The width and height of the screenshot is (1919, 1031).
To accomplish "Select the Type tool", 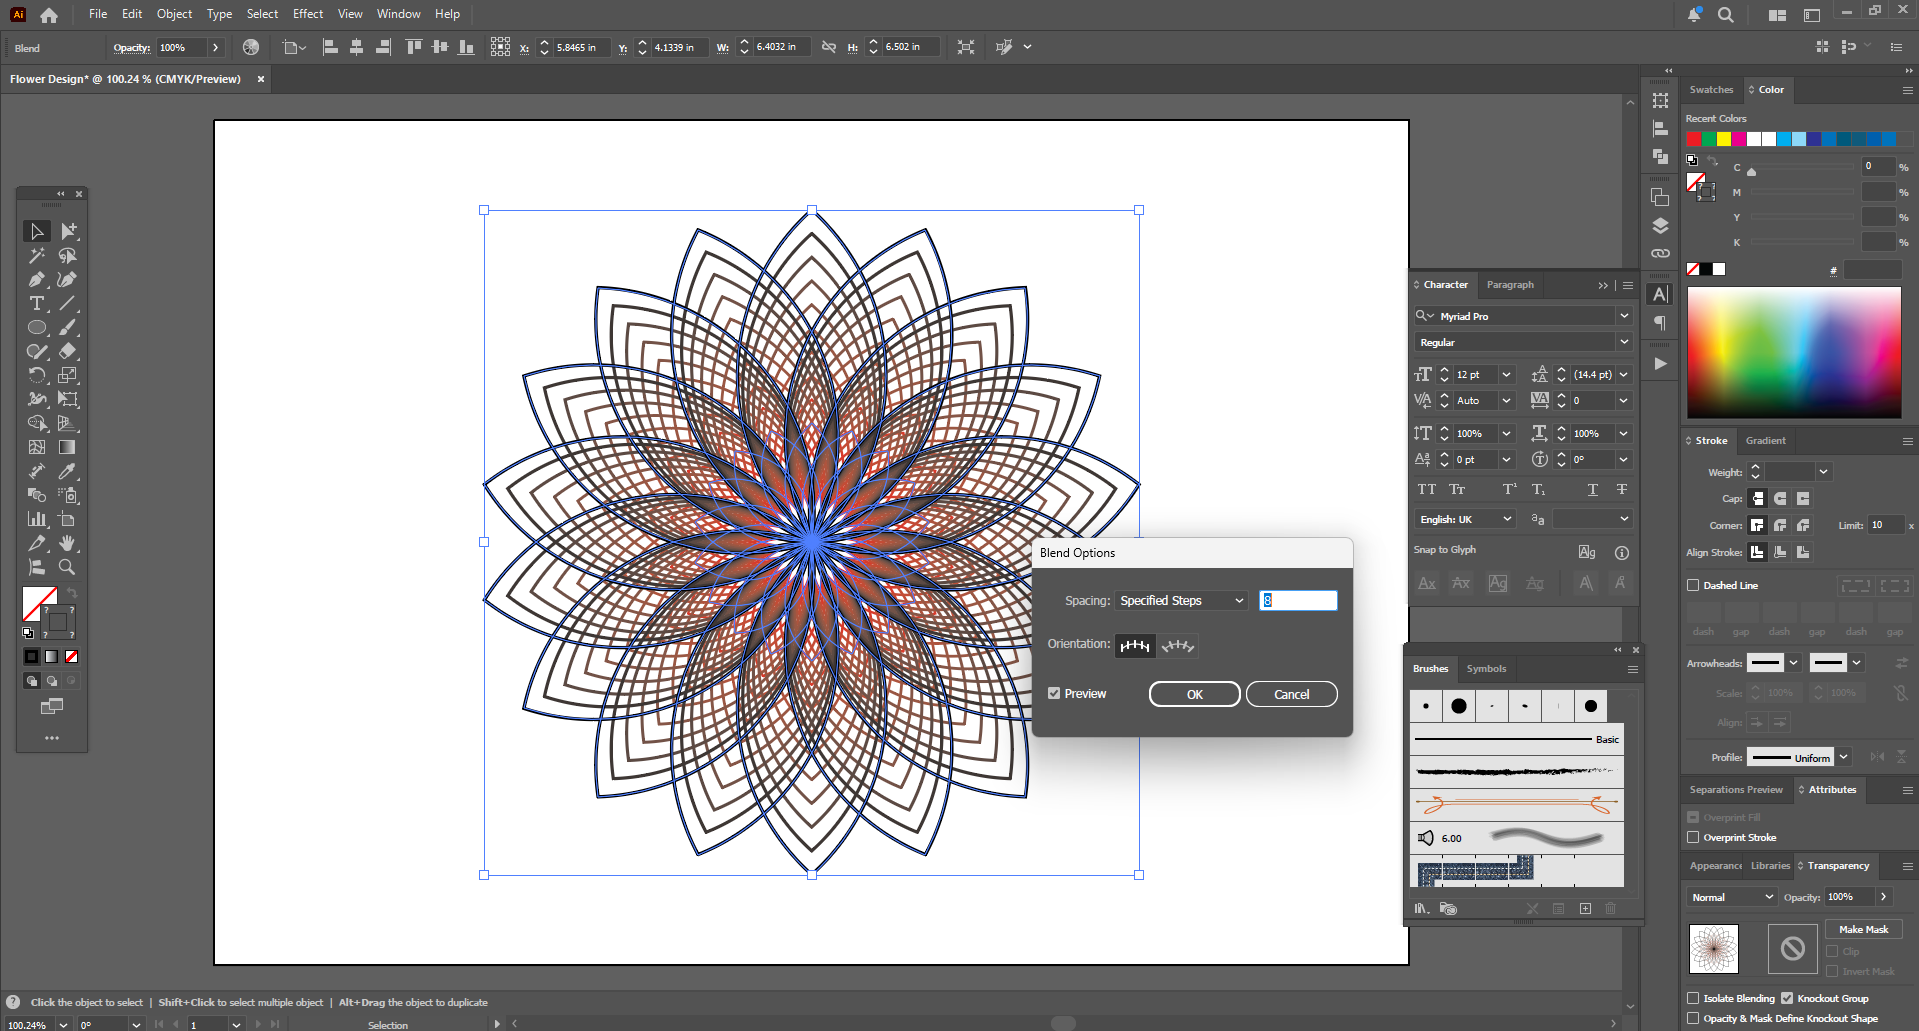I will point(37,304).
